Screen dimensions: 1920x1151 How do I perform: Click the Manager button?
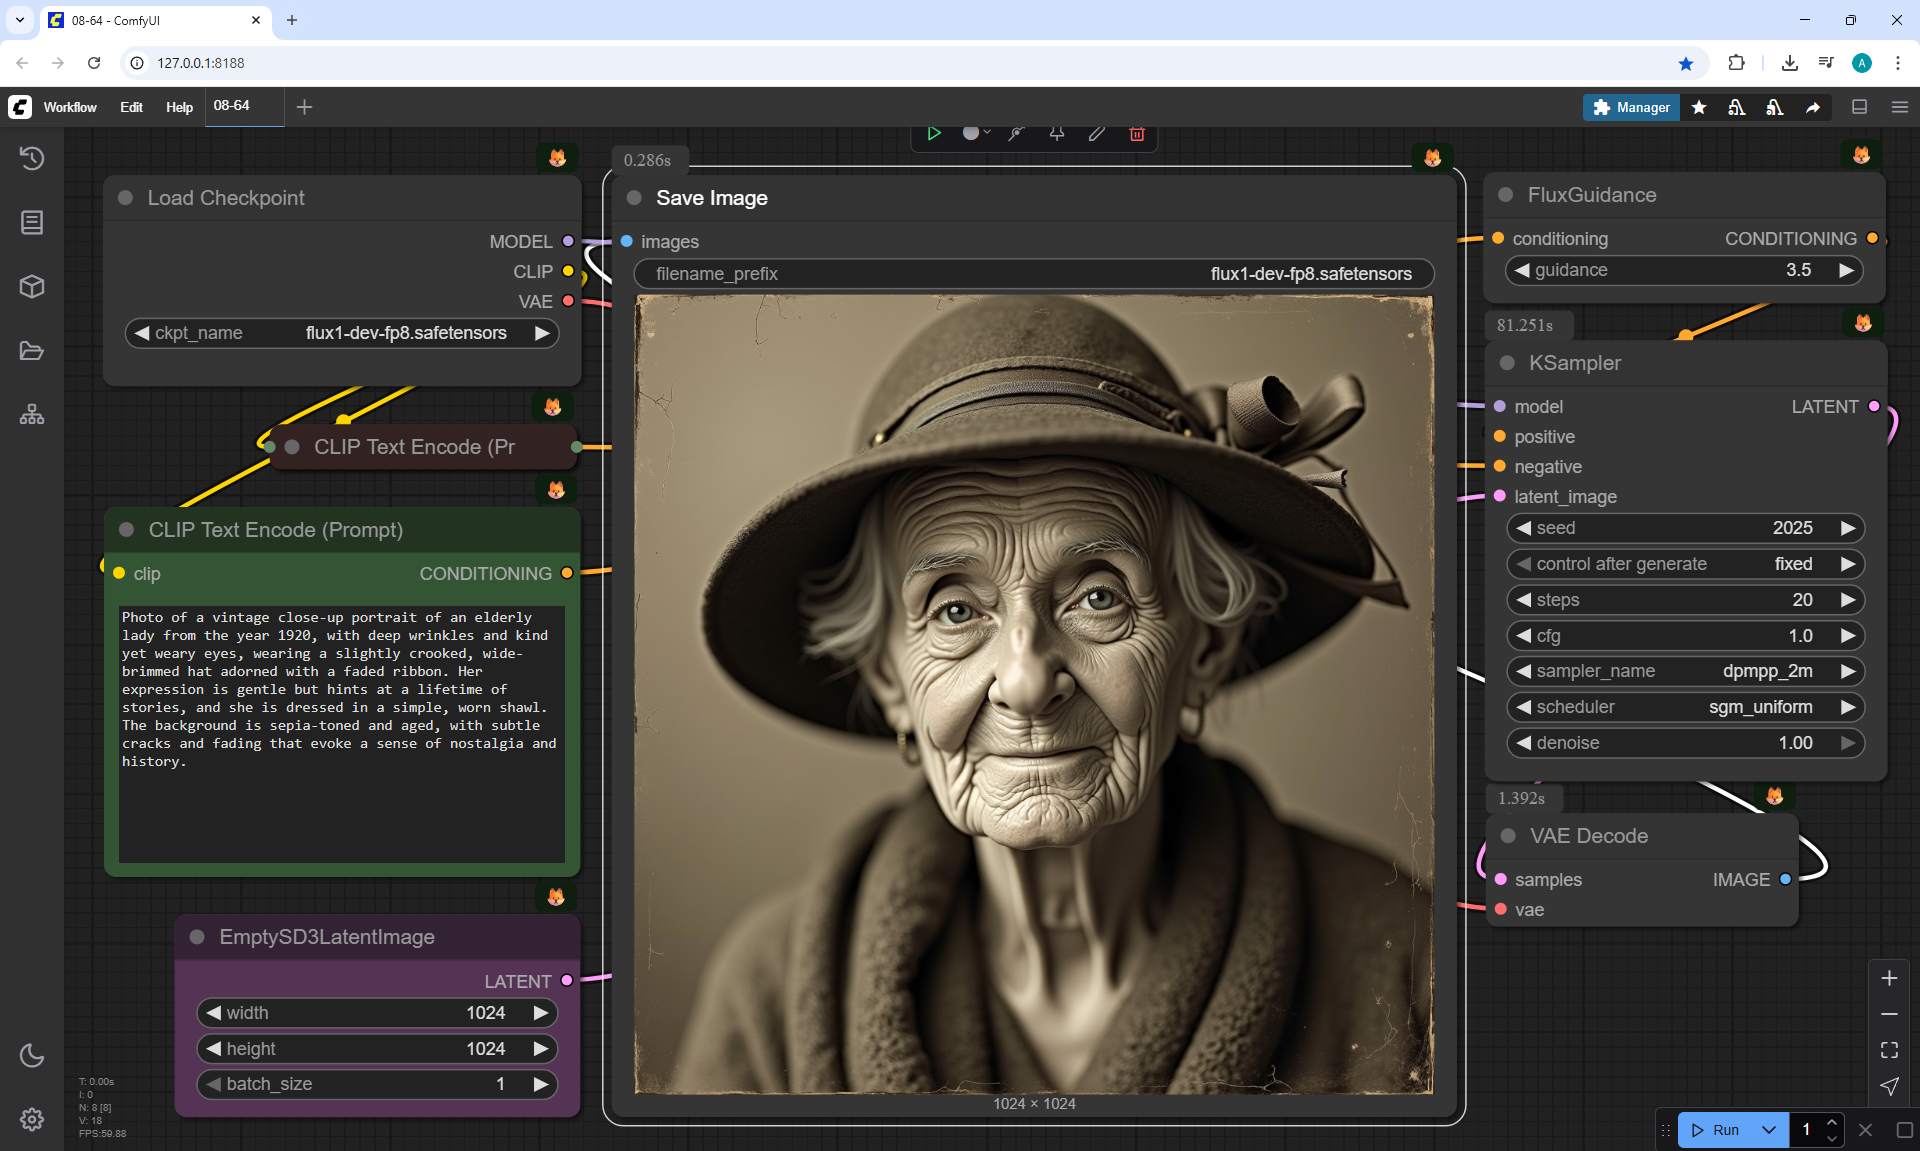pos(1631,107)
